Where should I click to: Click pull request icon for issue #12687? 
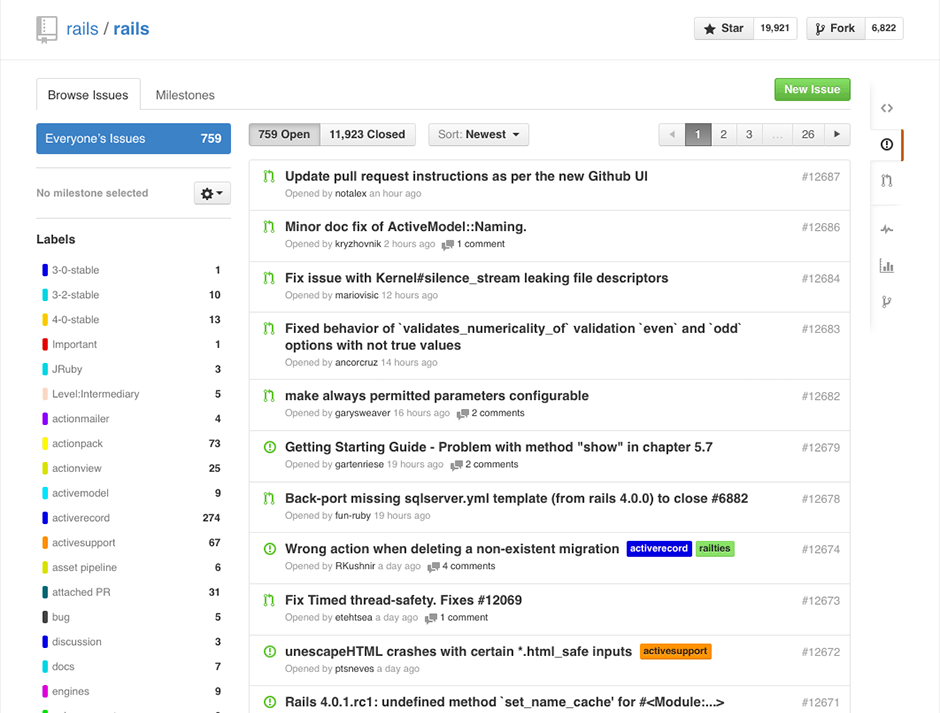pos(269,176)
